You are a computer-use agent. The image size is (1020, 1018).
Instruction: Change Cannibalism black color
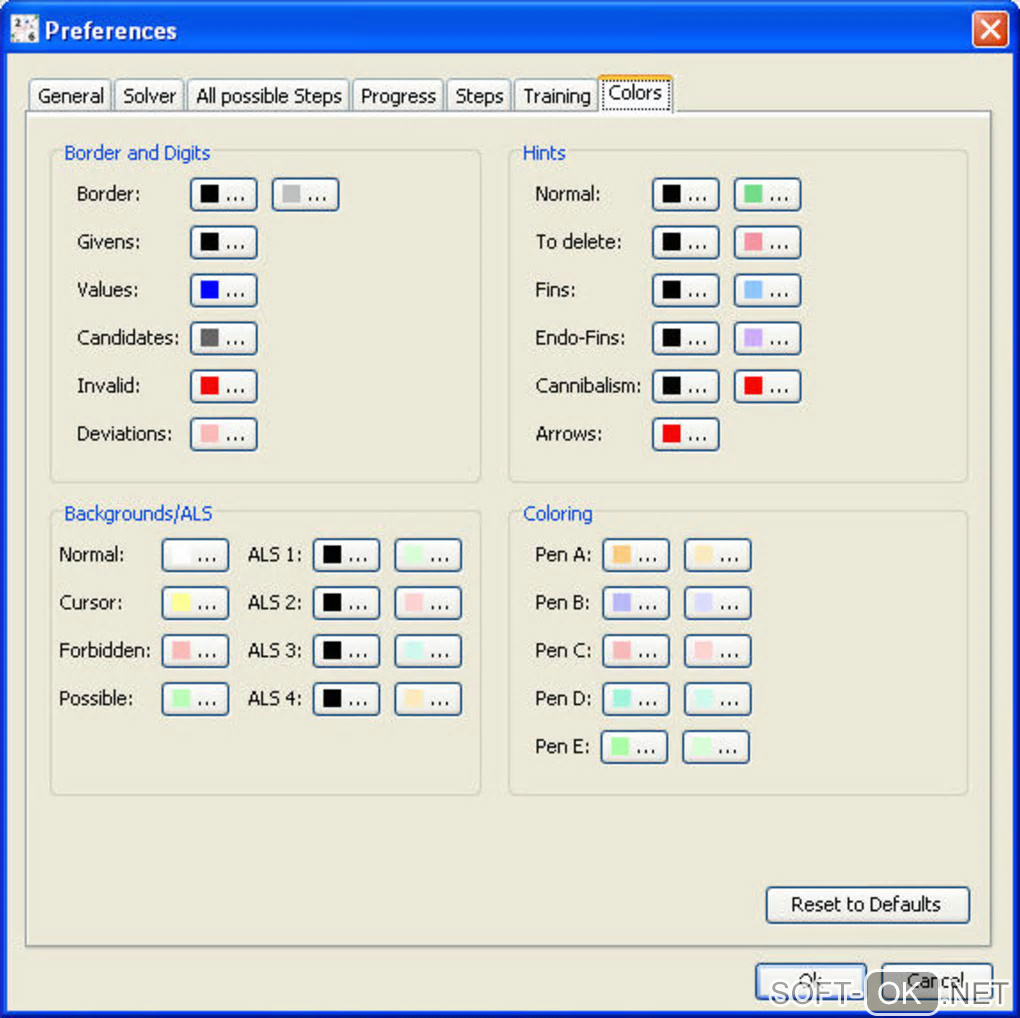point(686,386)
